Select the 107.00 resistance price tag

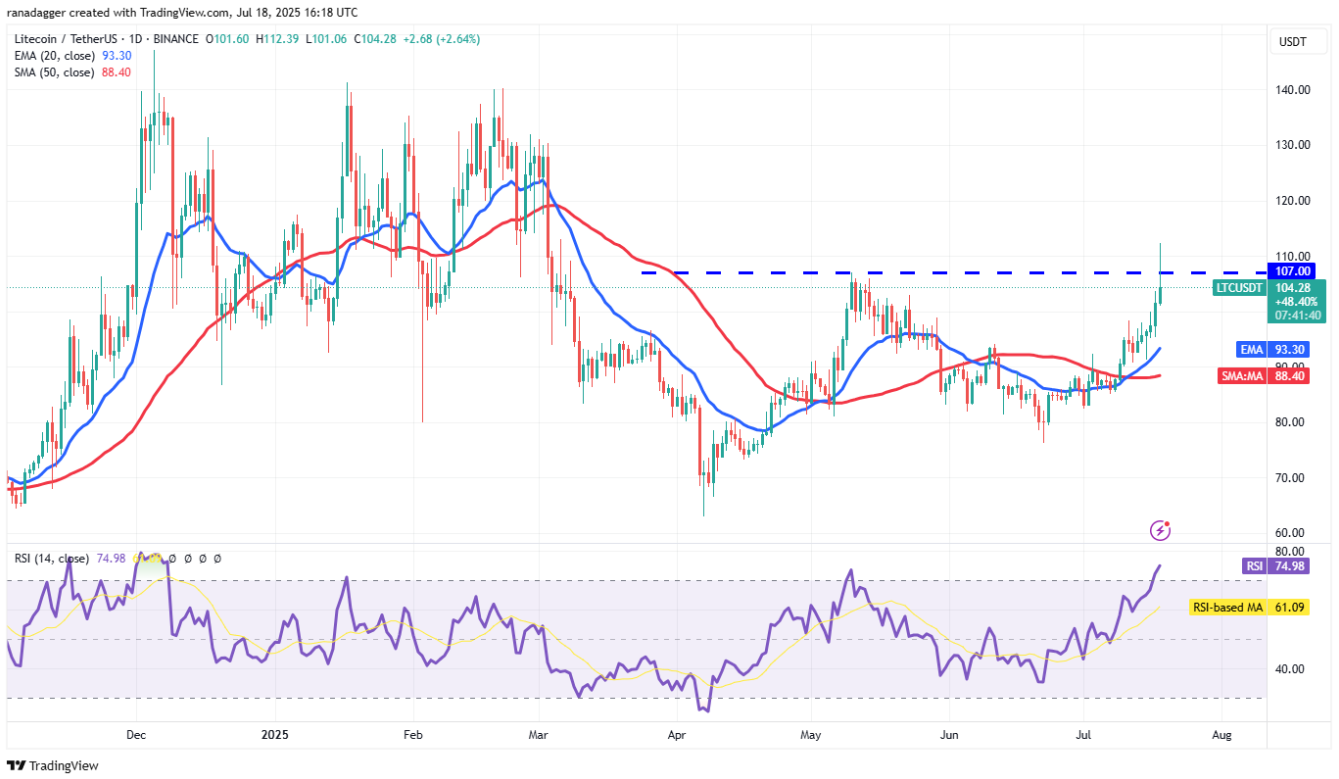1299,271
